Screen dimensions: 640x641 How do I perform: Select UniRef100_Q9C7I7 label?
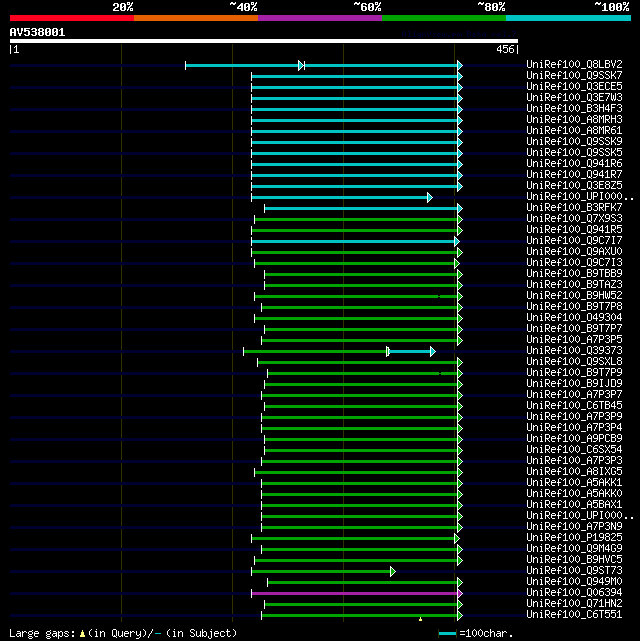click(574, 241)
